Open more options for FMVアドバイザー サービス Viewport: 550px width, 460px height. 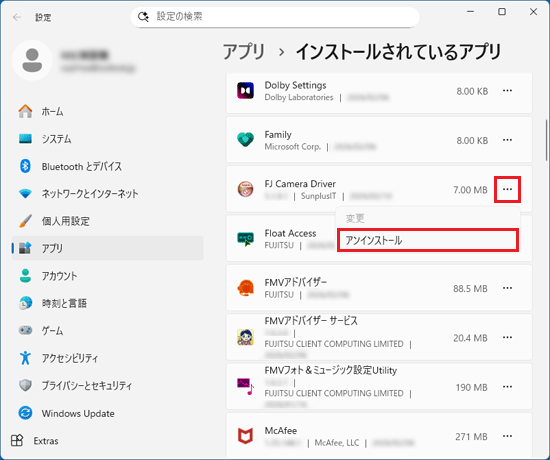coord(507,338)
